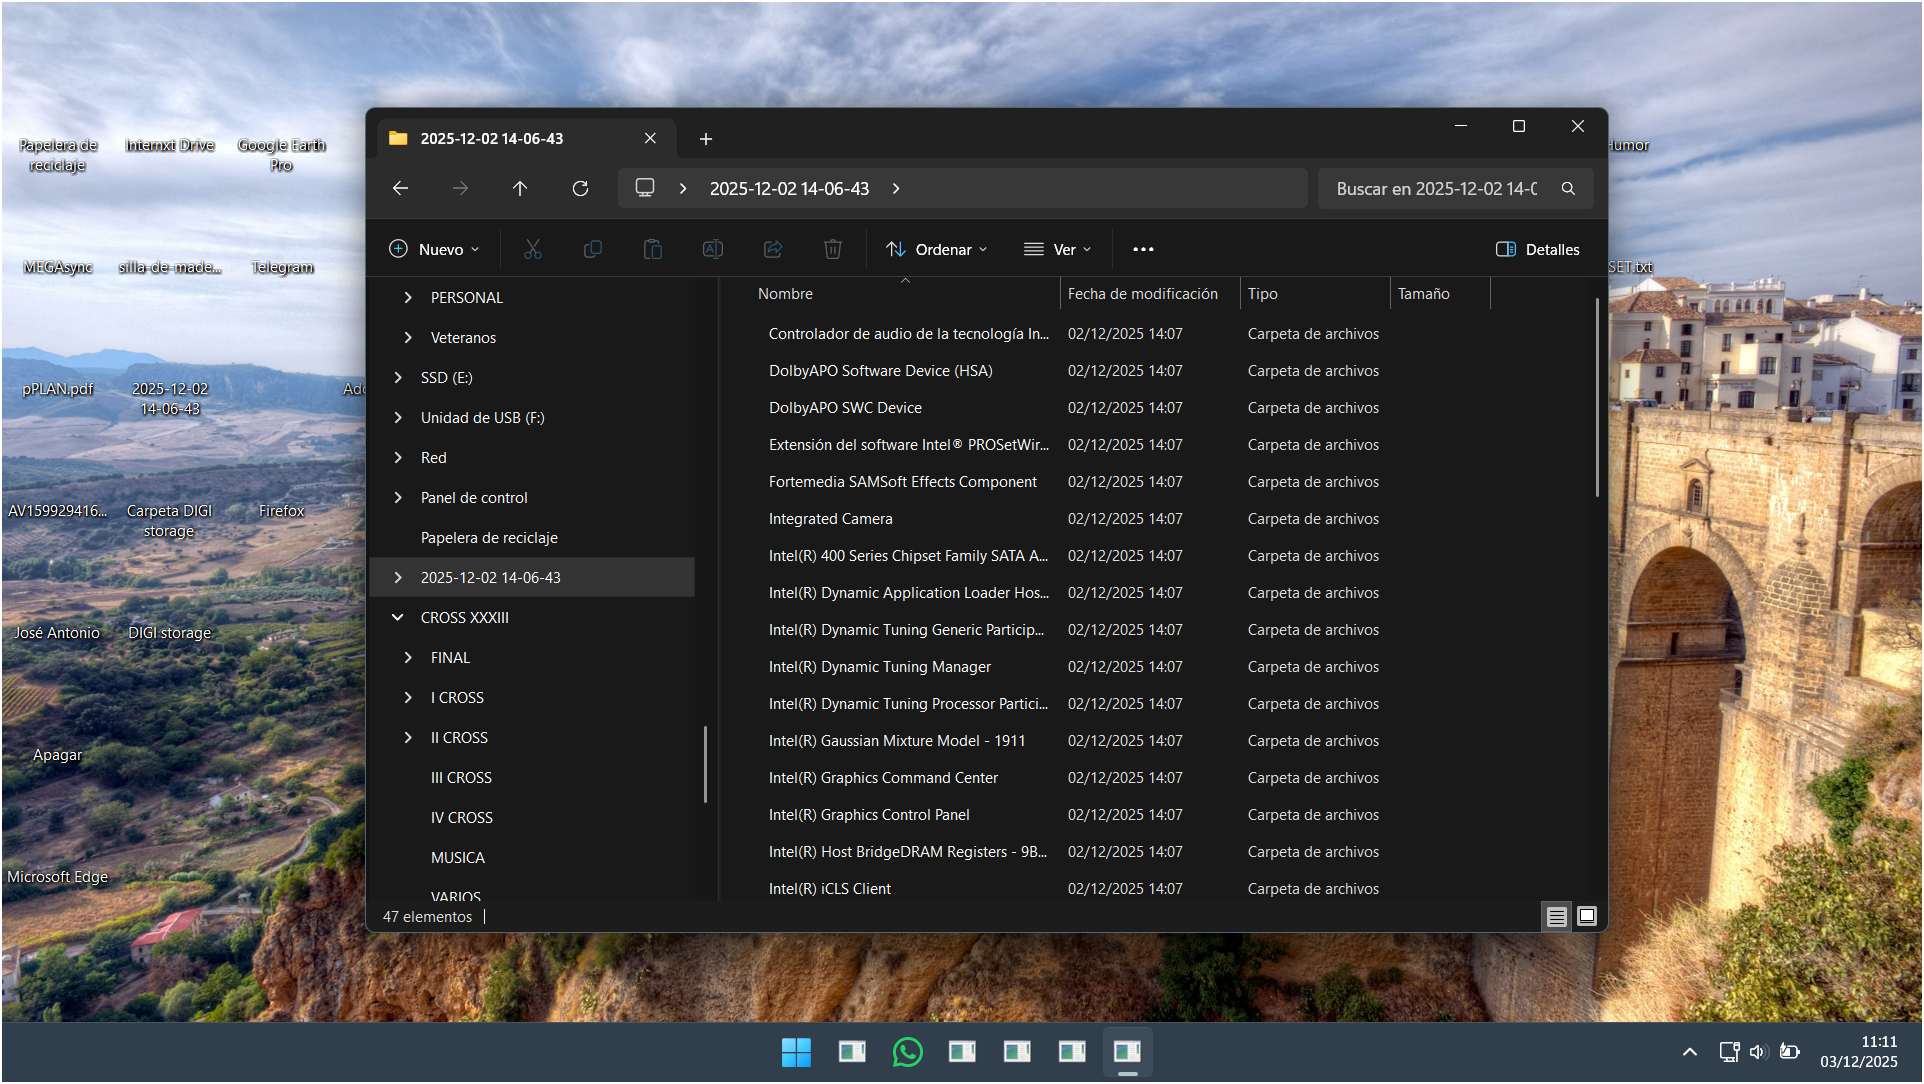Click the Delete trash icon
Viewport: 1924px width, 1084px height.
click(833, 249)
